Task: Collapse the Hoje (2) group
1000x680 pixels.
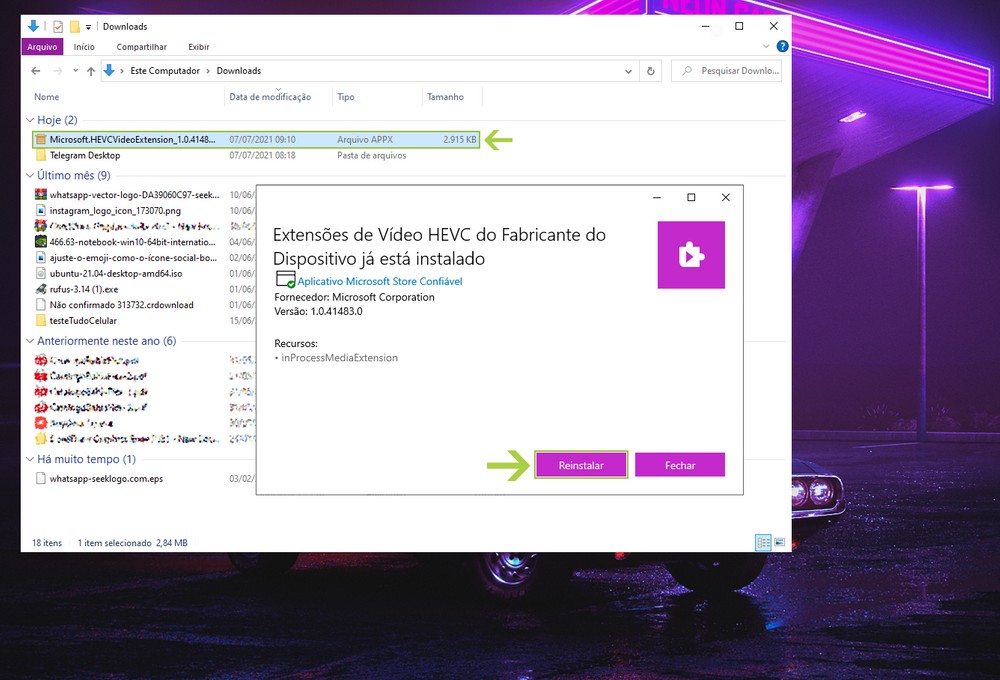Action: click(x=29, y=120)
